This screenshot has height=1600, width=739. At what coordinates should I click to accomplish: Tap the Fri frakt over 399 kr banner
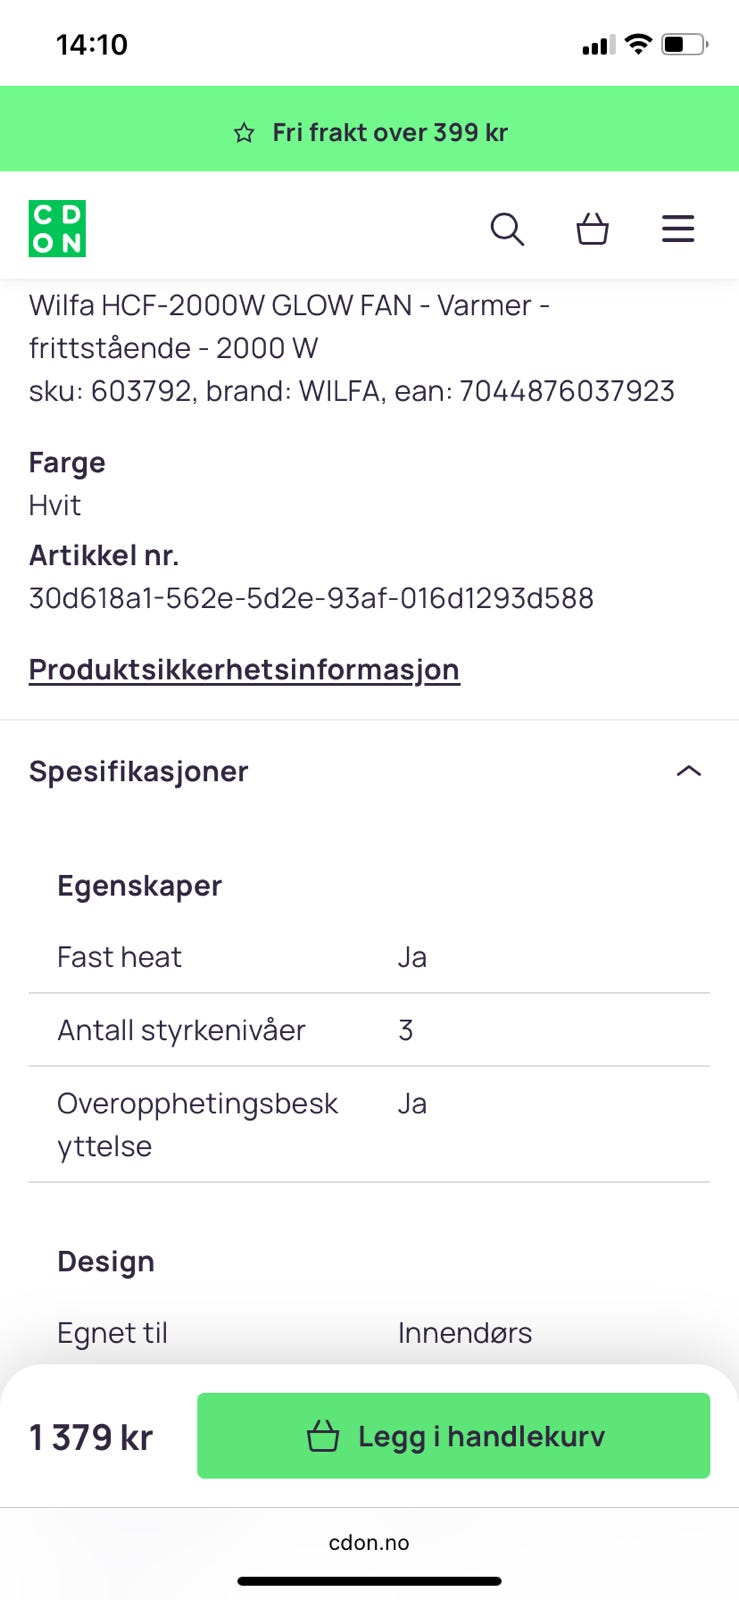tap(390, 132)
